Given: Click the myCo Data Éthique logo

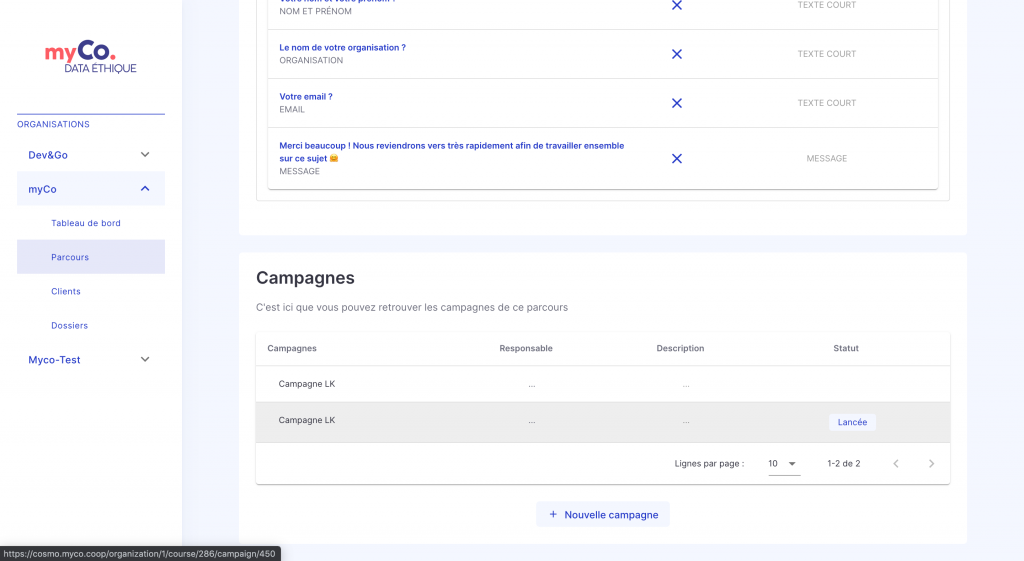Looking at the screenshot, I should click(90, 57).
